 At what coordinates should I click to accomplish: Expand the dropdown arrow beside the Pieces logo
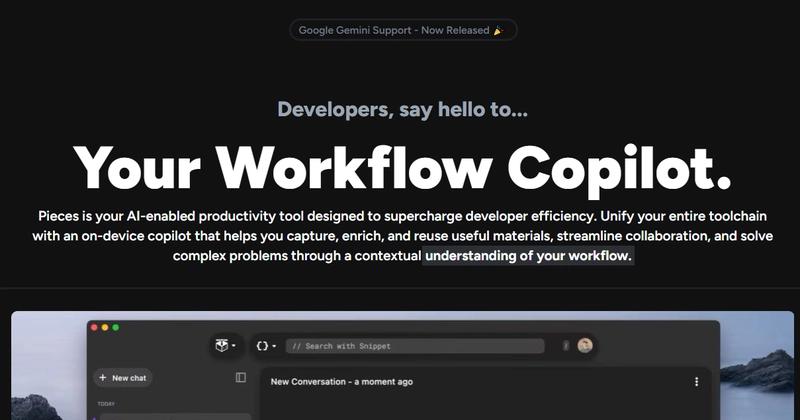tap(234, 345)
